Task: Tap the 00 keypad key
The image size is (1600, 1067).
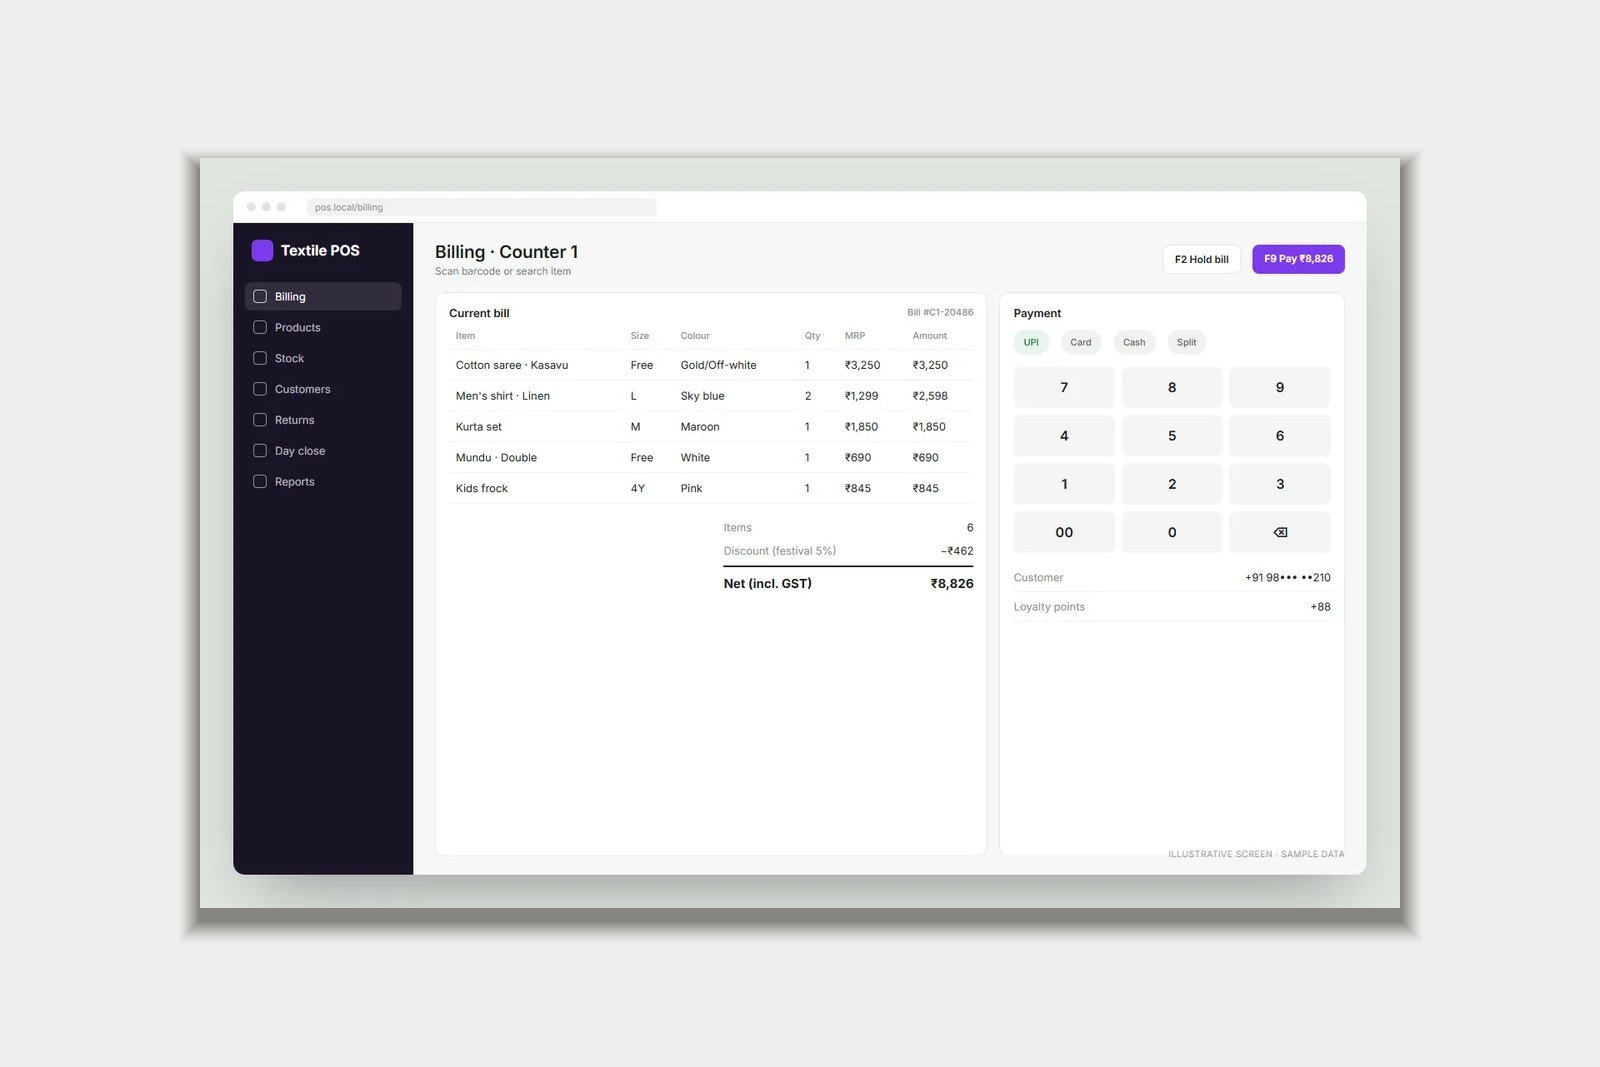Action: [x=1064, y=532]
